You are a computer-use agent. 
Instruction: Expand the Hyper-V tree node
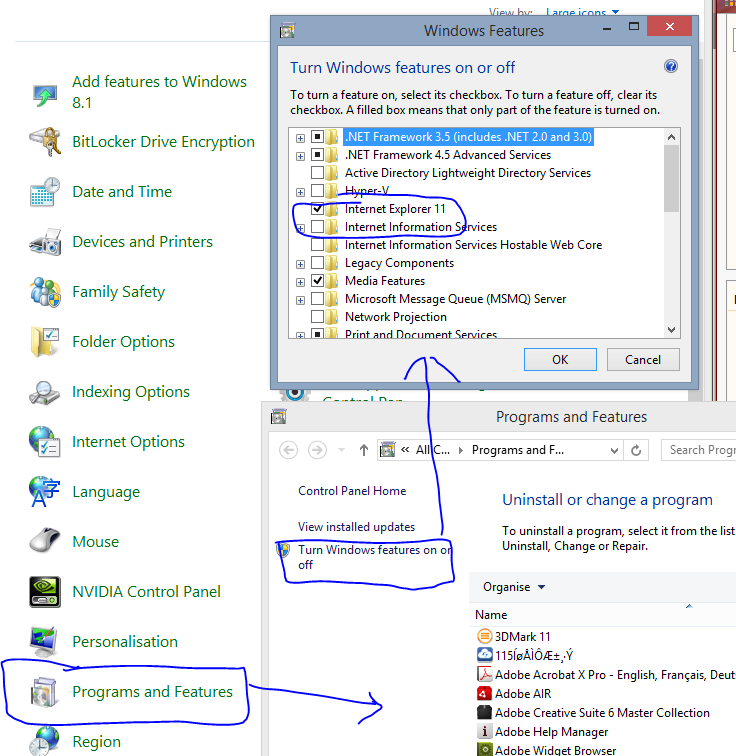pyautogui.click(x=300, y=192)
